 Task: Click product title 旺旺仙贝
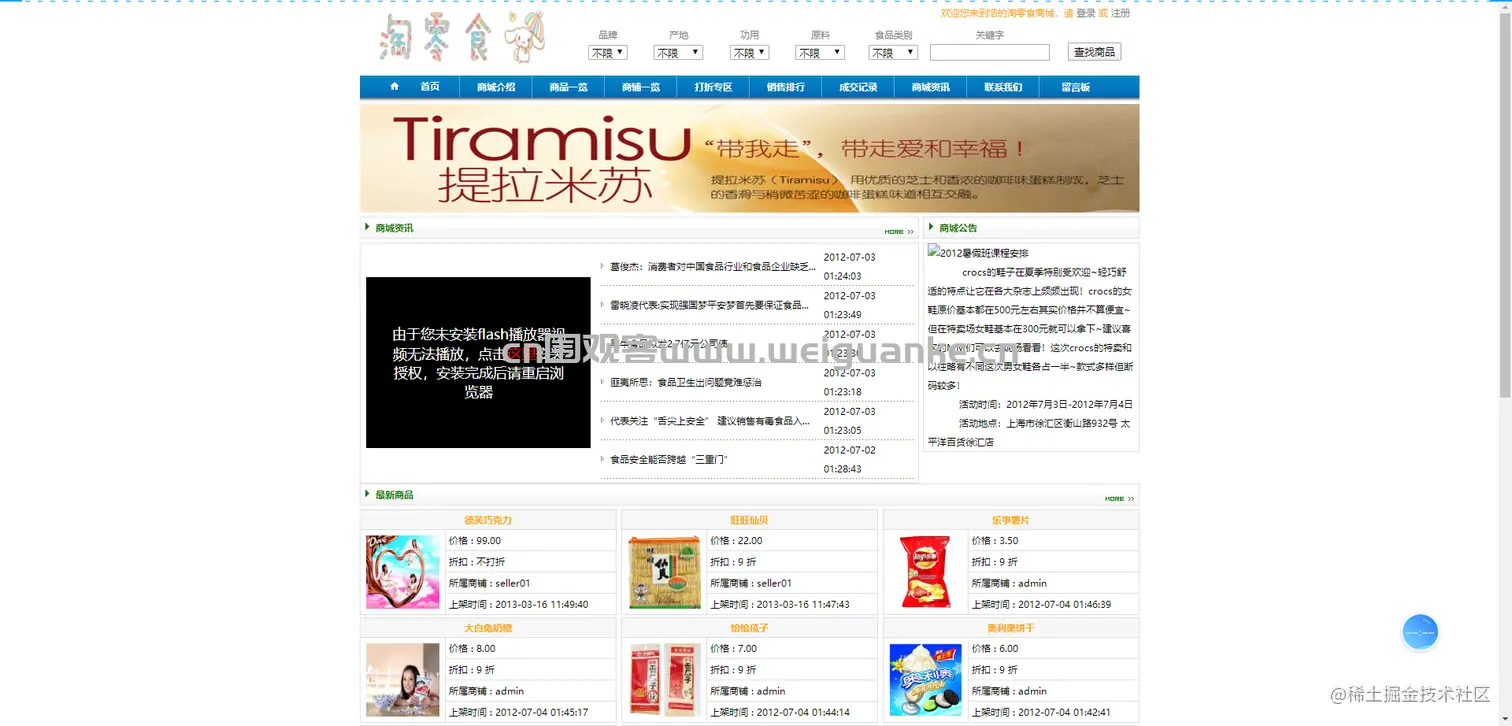point(749,520)
